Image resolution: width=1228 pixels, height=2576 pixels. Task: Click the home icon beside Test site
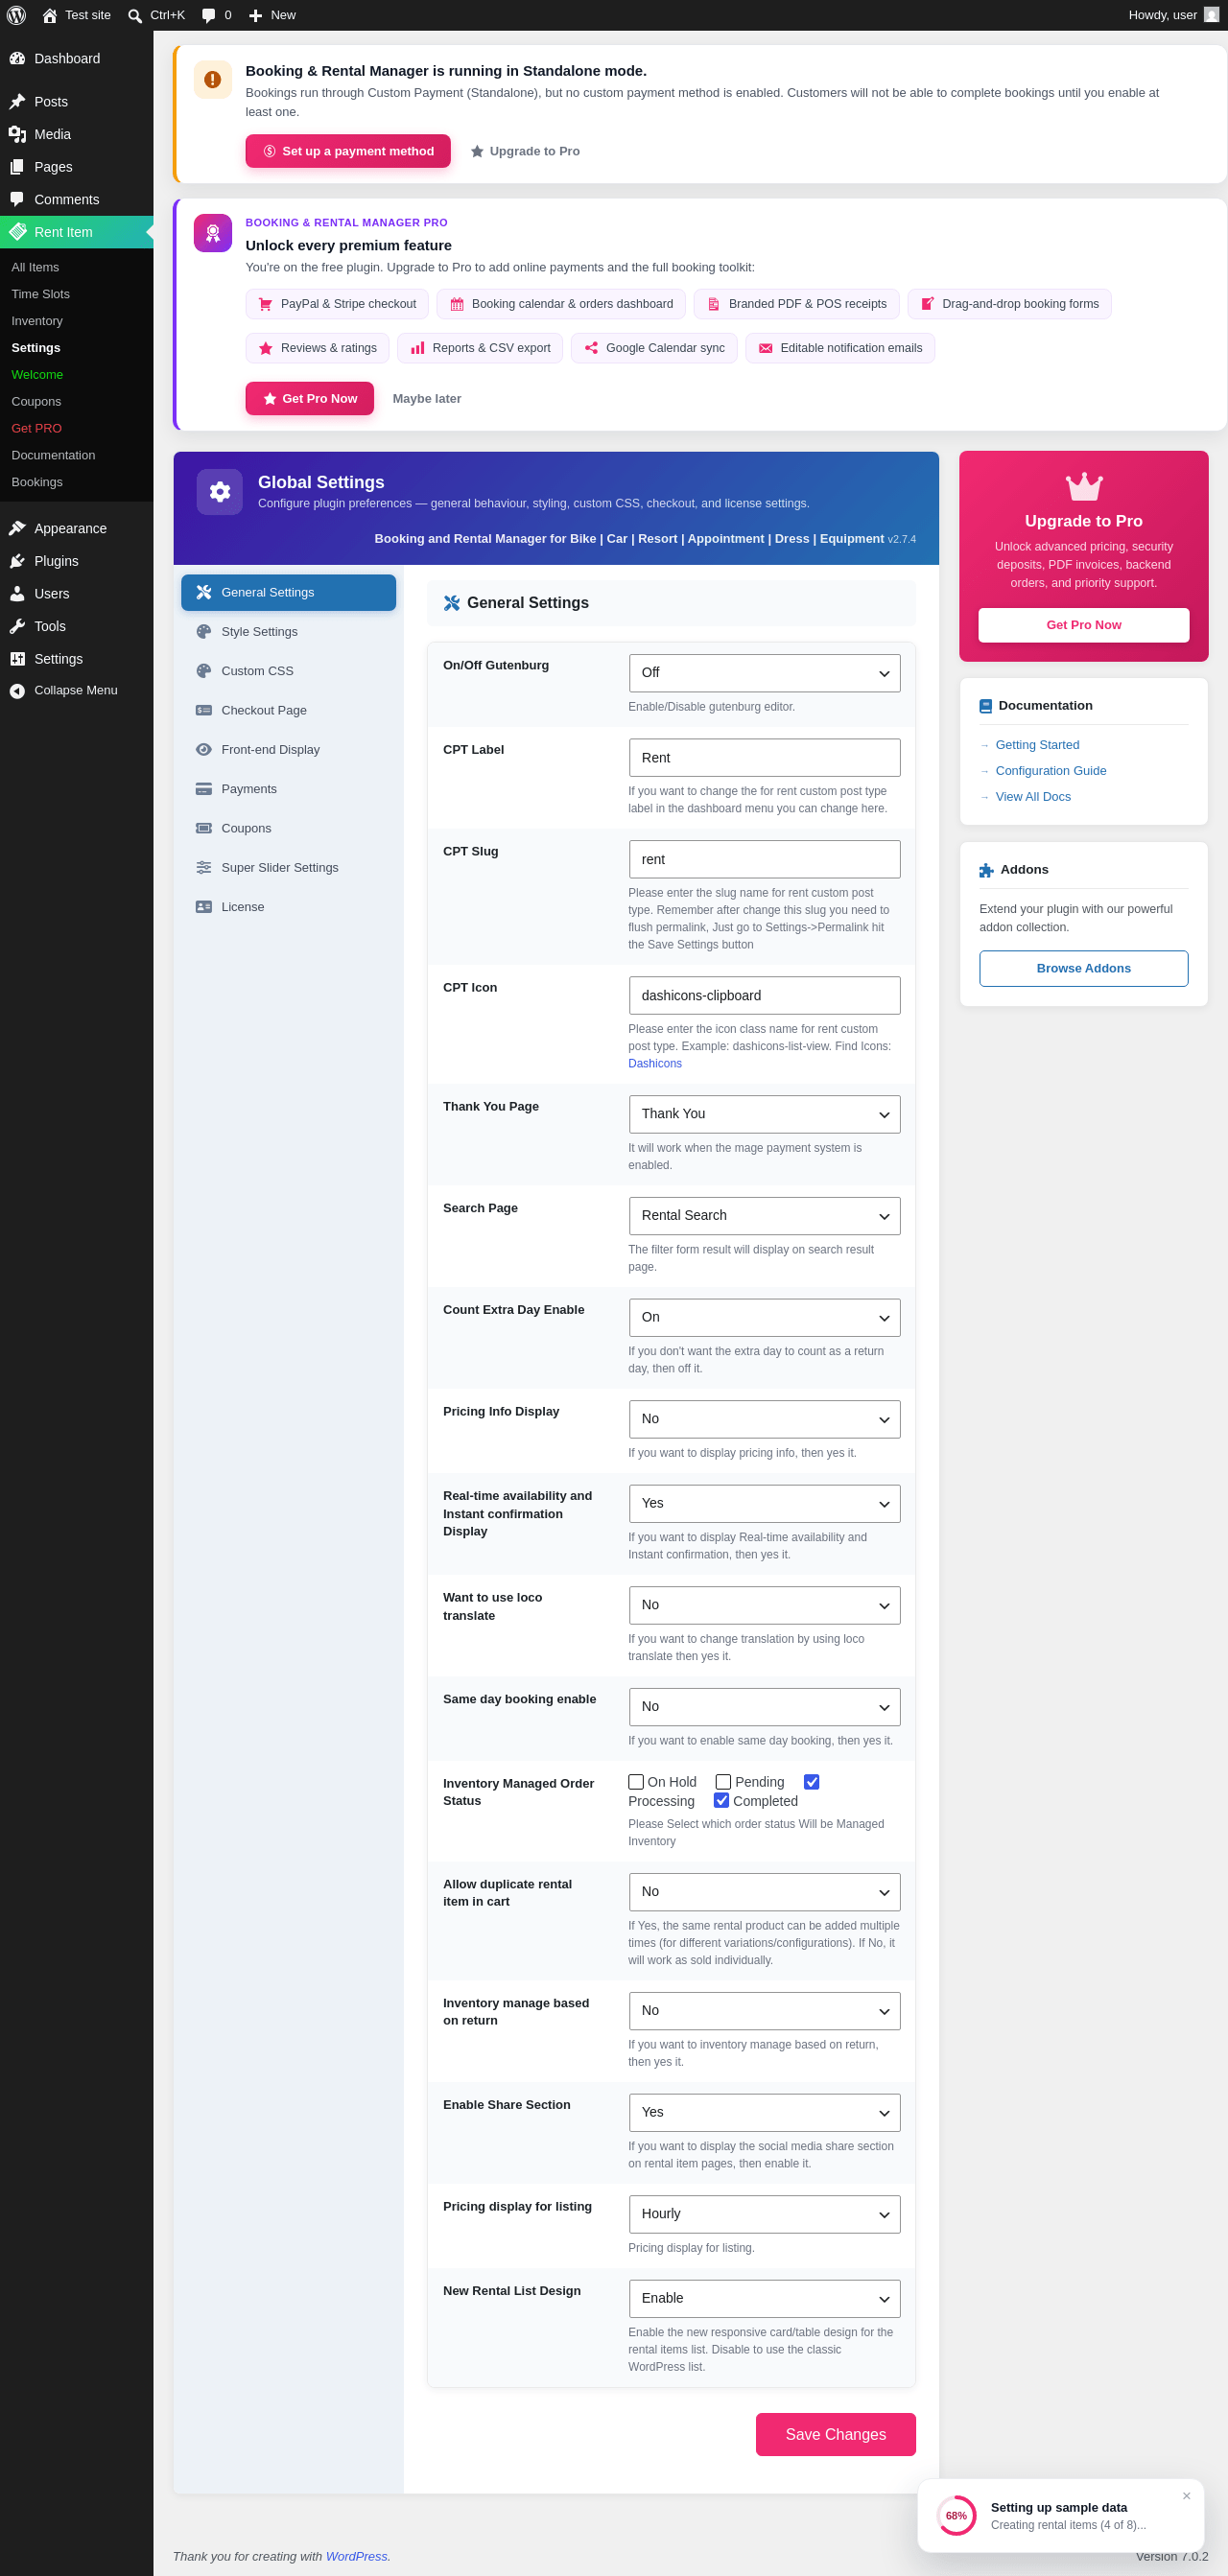(50, 15)
